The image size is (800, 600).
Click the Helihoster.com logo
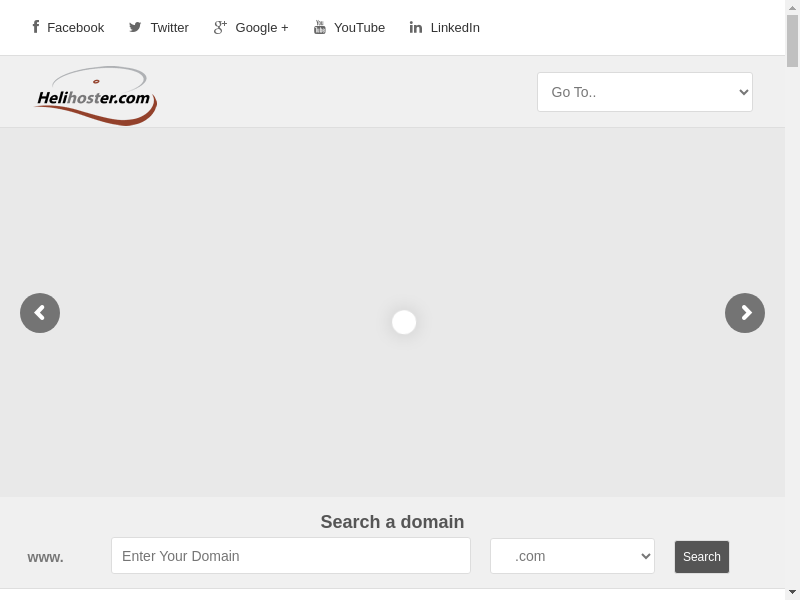click(x=96, y=96)
